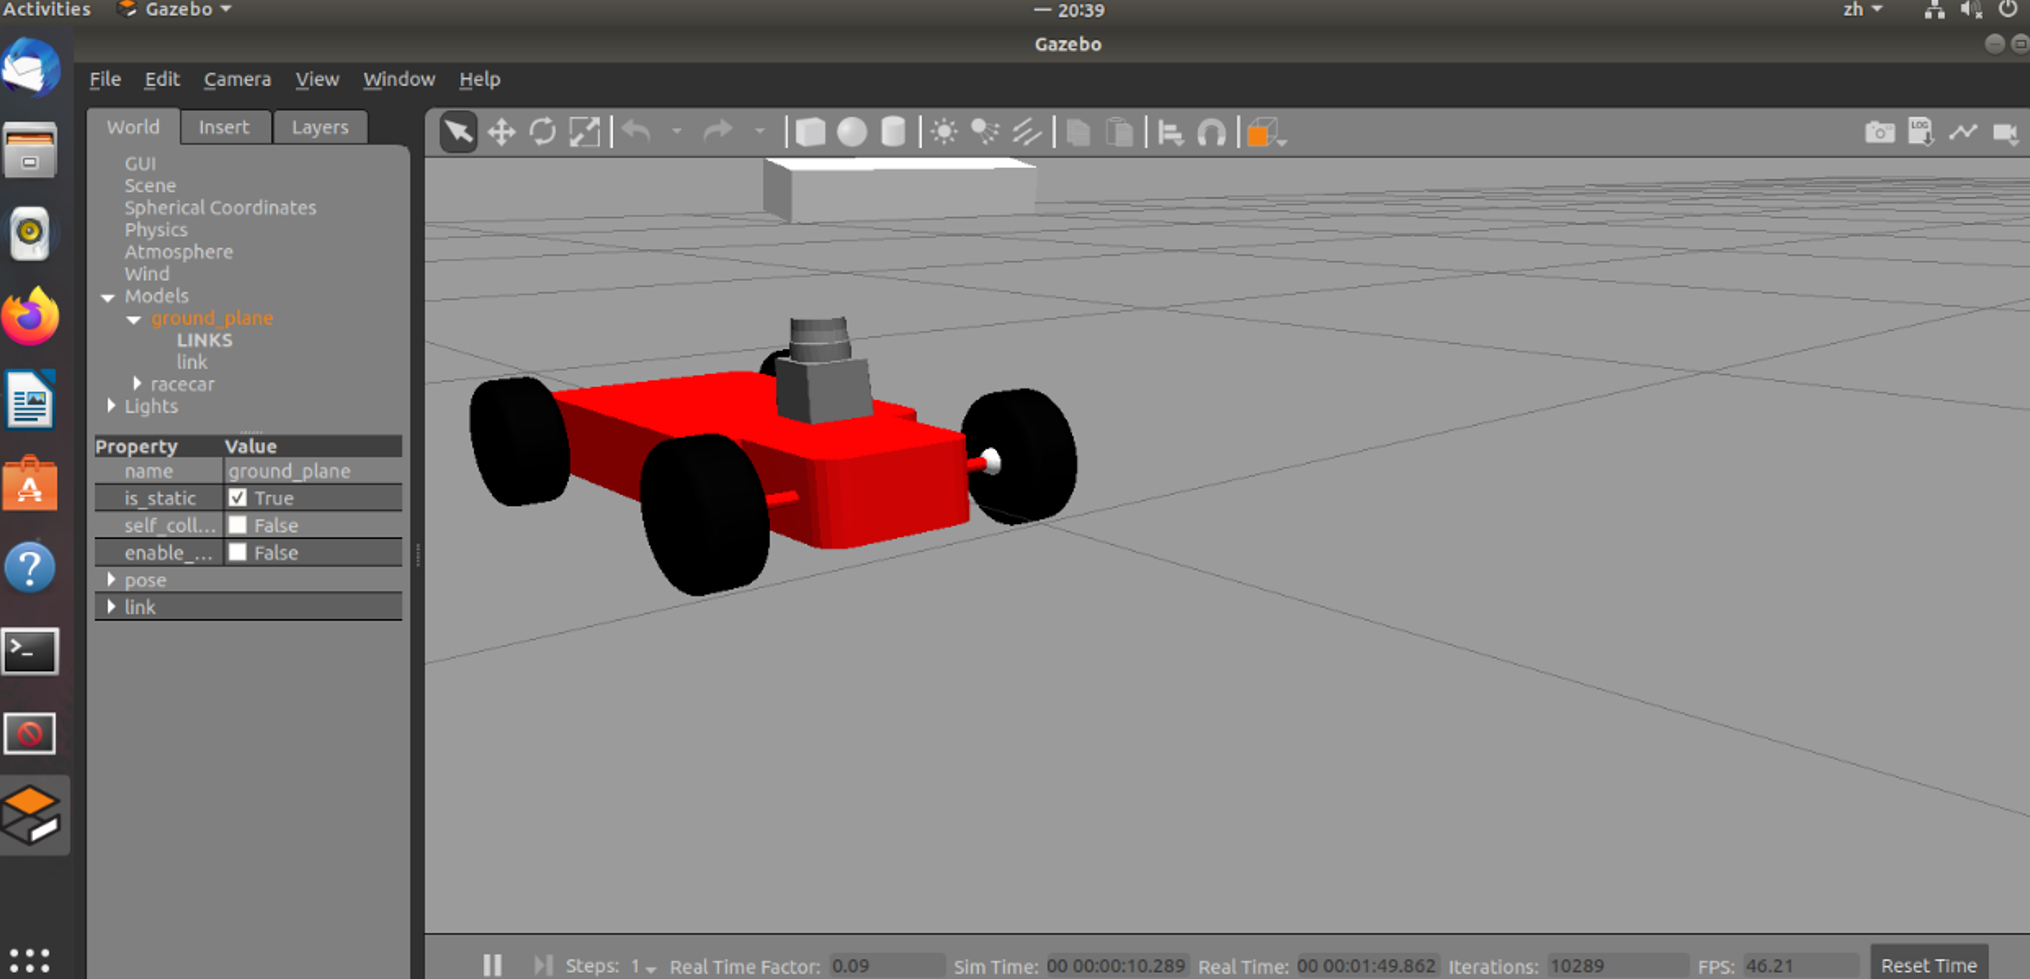Insert a cylinder shape
This screenshot has width=2030, height=979.
(893, 132)
